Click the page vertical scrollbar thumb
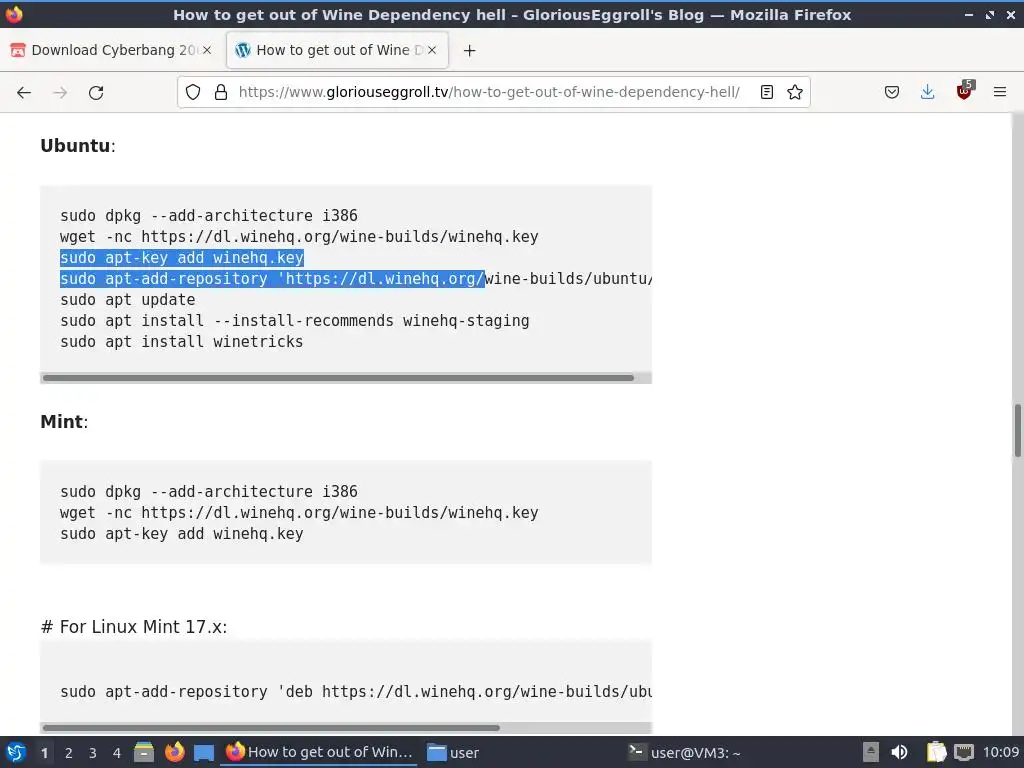1024x768 pixels. tap(1017, 431)
